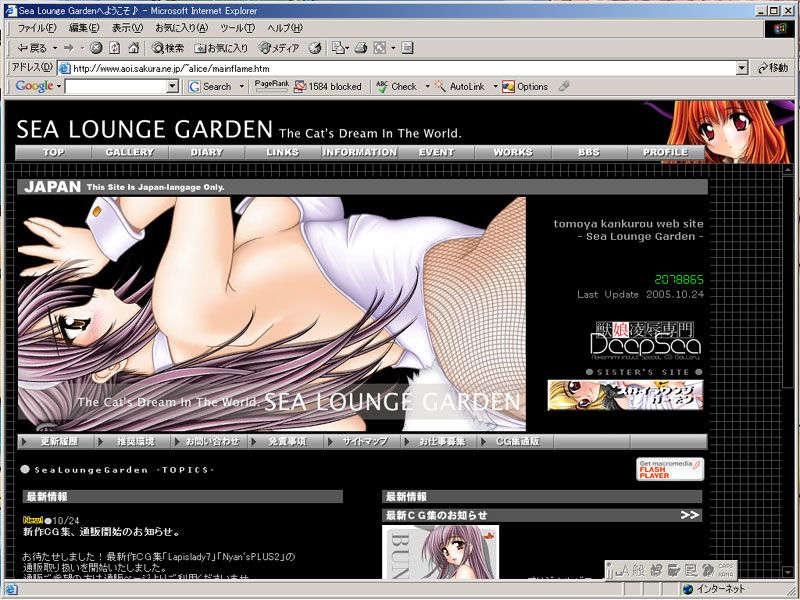Expand the Mail button dropdown arrow
The image size is (800, 600).
[347, 48]
